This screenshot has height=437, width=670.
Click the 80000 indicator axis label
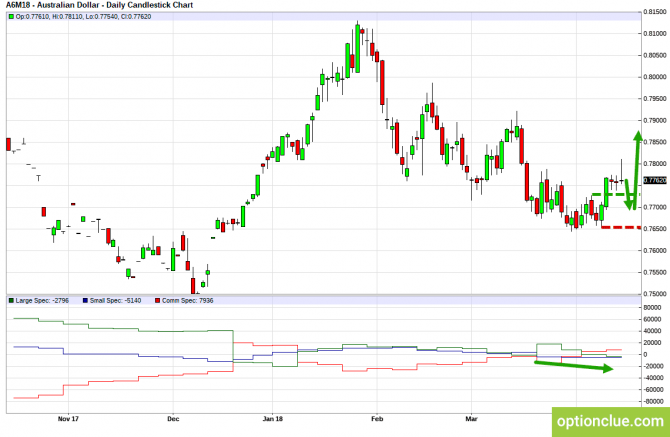point(652,308)
